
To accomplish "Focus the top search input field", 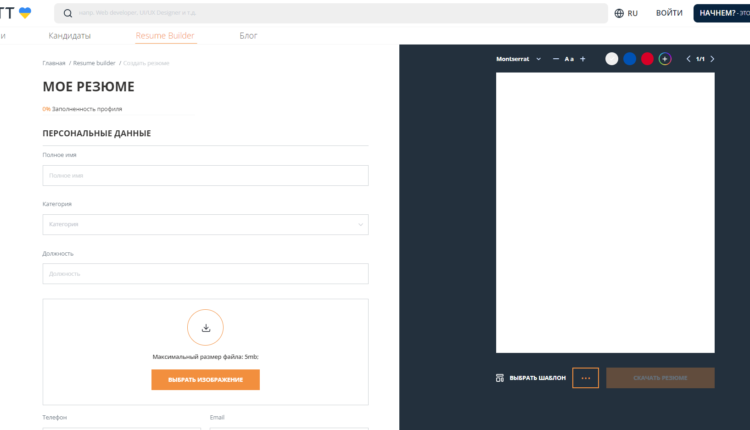I will point(331,13).
